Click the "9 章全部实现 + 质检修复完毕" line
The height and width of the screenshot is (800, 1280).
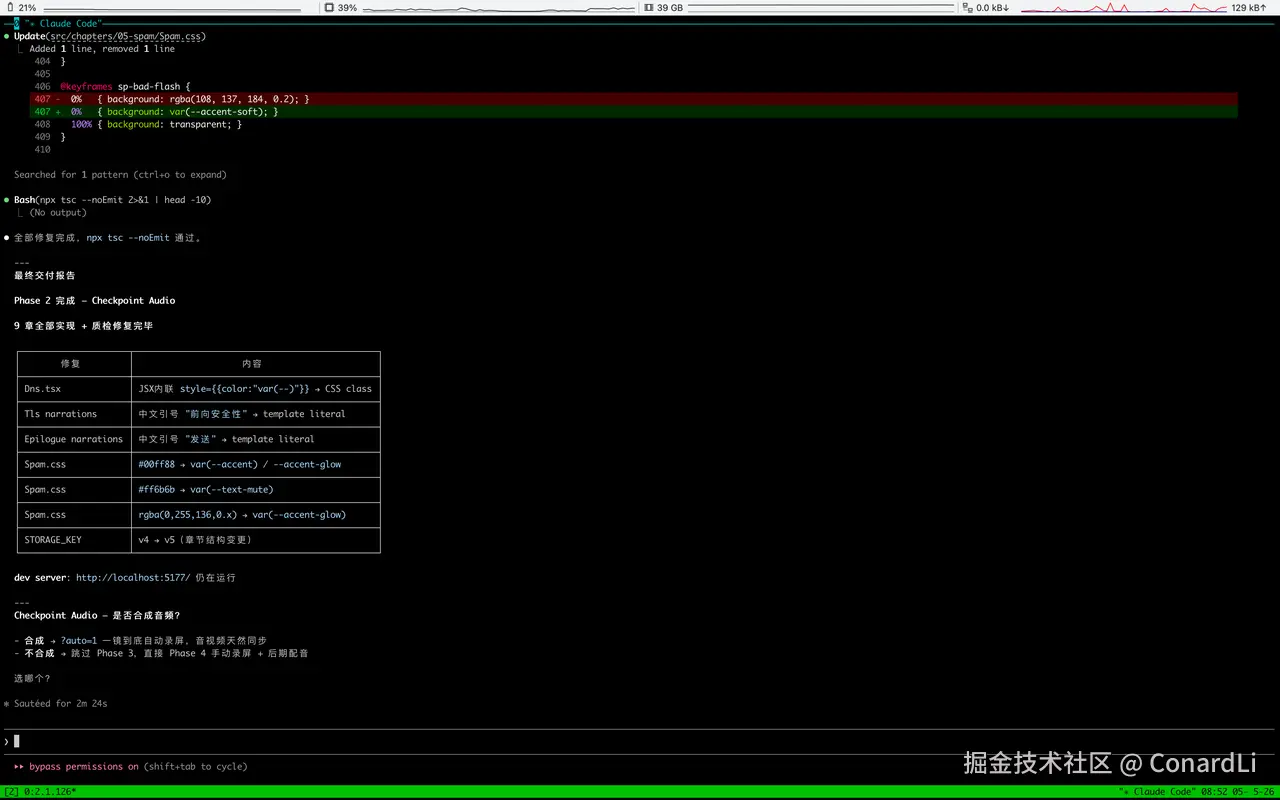pos(83,326)
